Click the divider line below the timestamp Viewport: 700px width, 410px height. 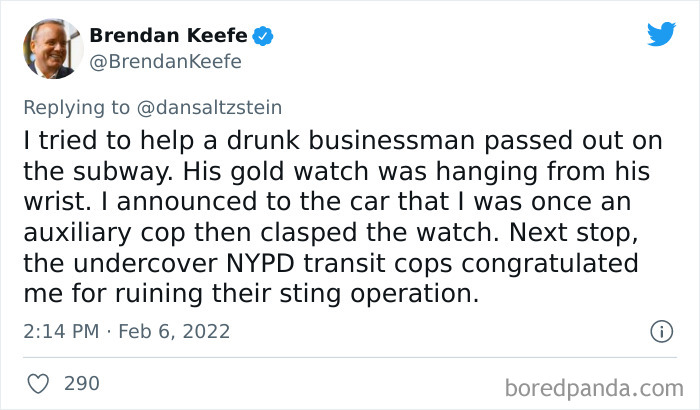coord(350,357)
